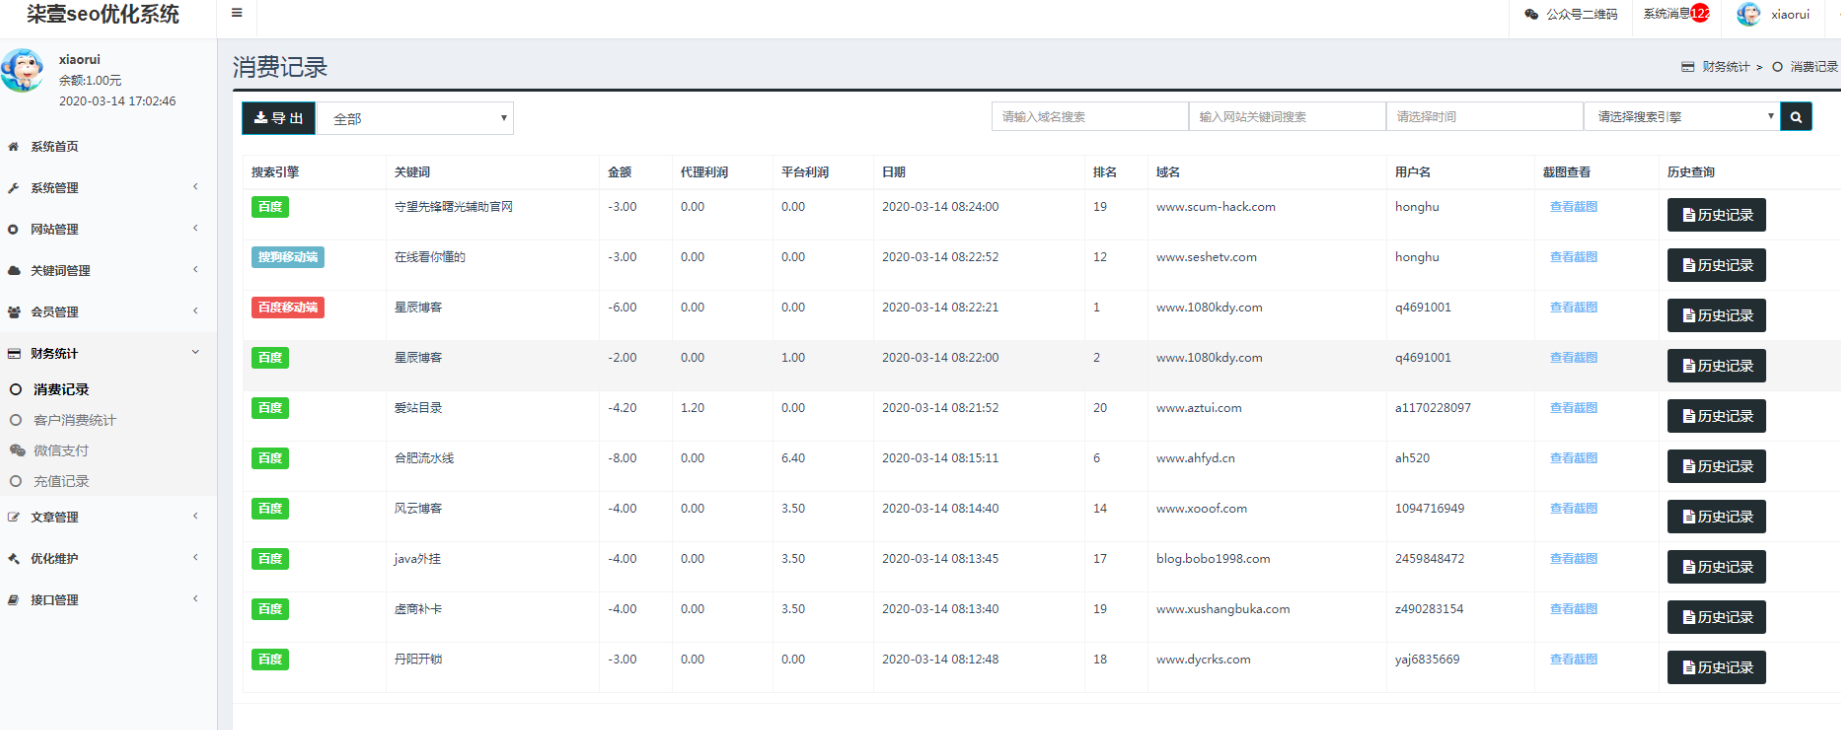
Task: Click the 导出 export download button
Action: coord(279,118)
